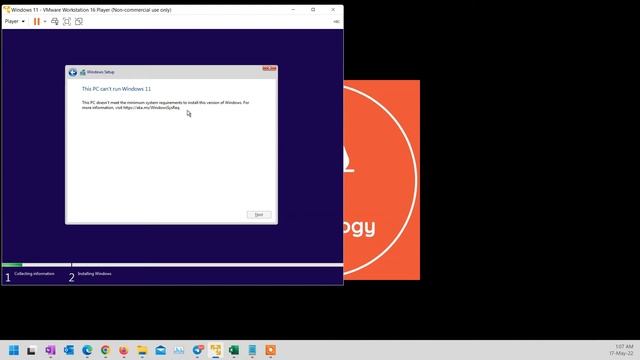Open the Windows Start menu

[x=14, y=350]
